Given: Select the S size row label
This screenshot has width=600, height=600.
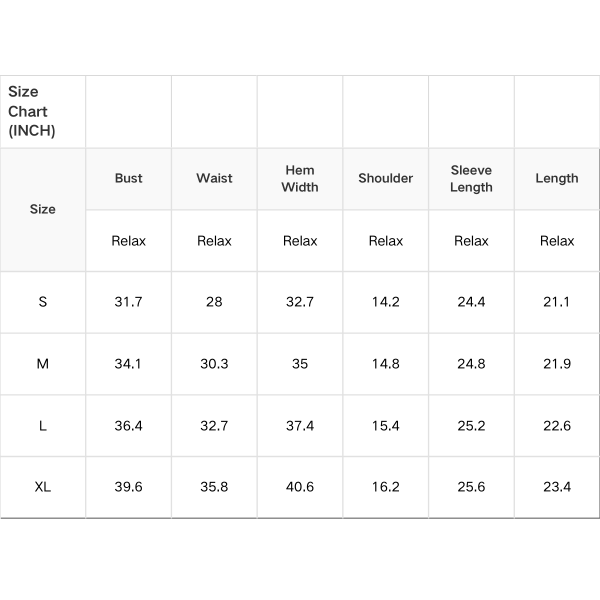Looking at the screenshot, I should click(42, 302).
